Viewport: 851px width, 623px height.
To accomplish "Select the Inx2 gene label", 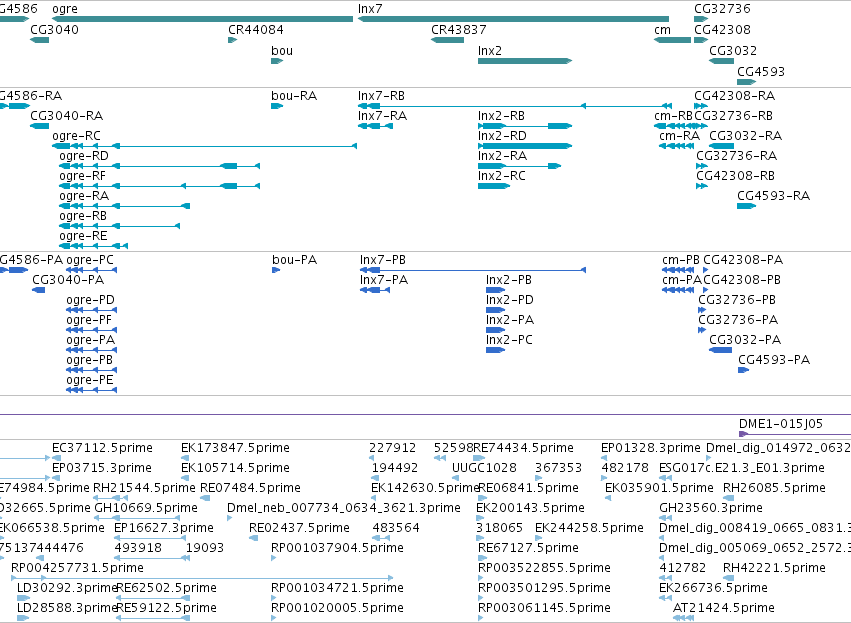I will (x=490, y=50).
